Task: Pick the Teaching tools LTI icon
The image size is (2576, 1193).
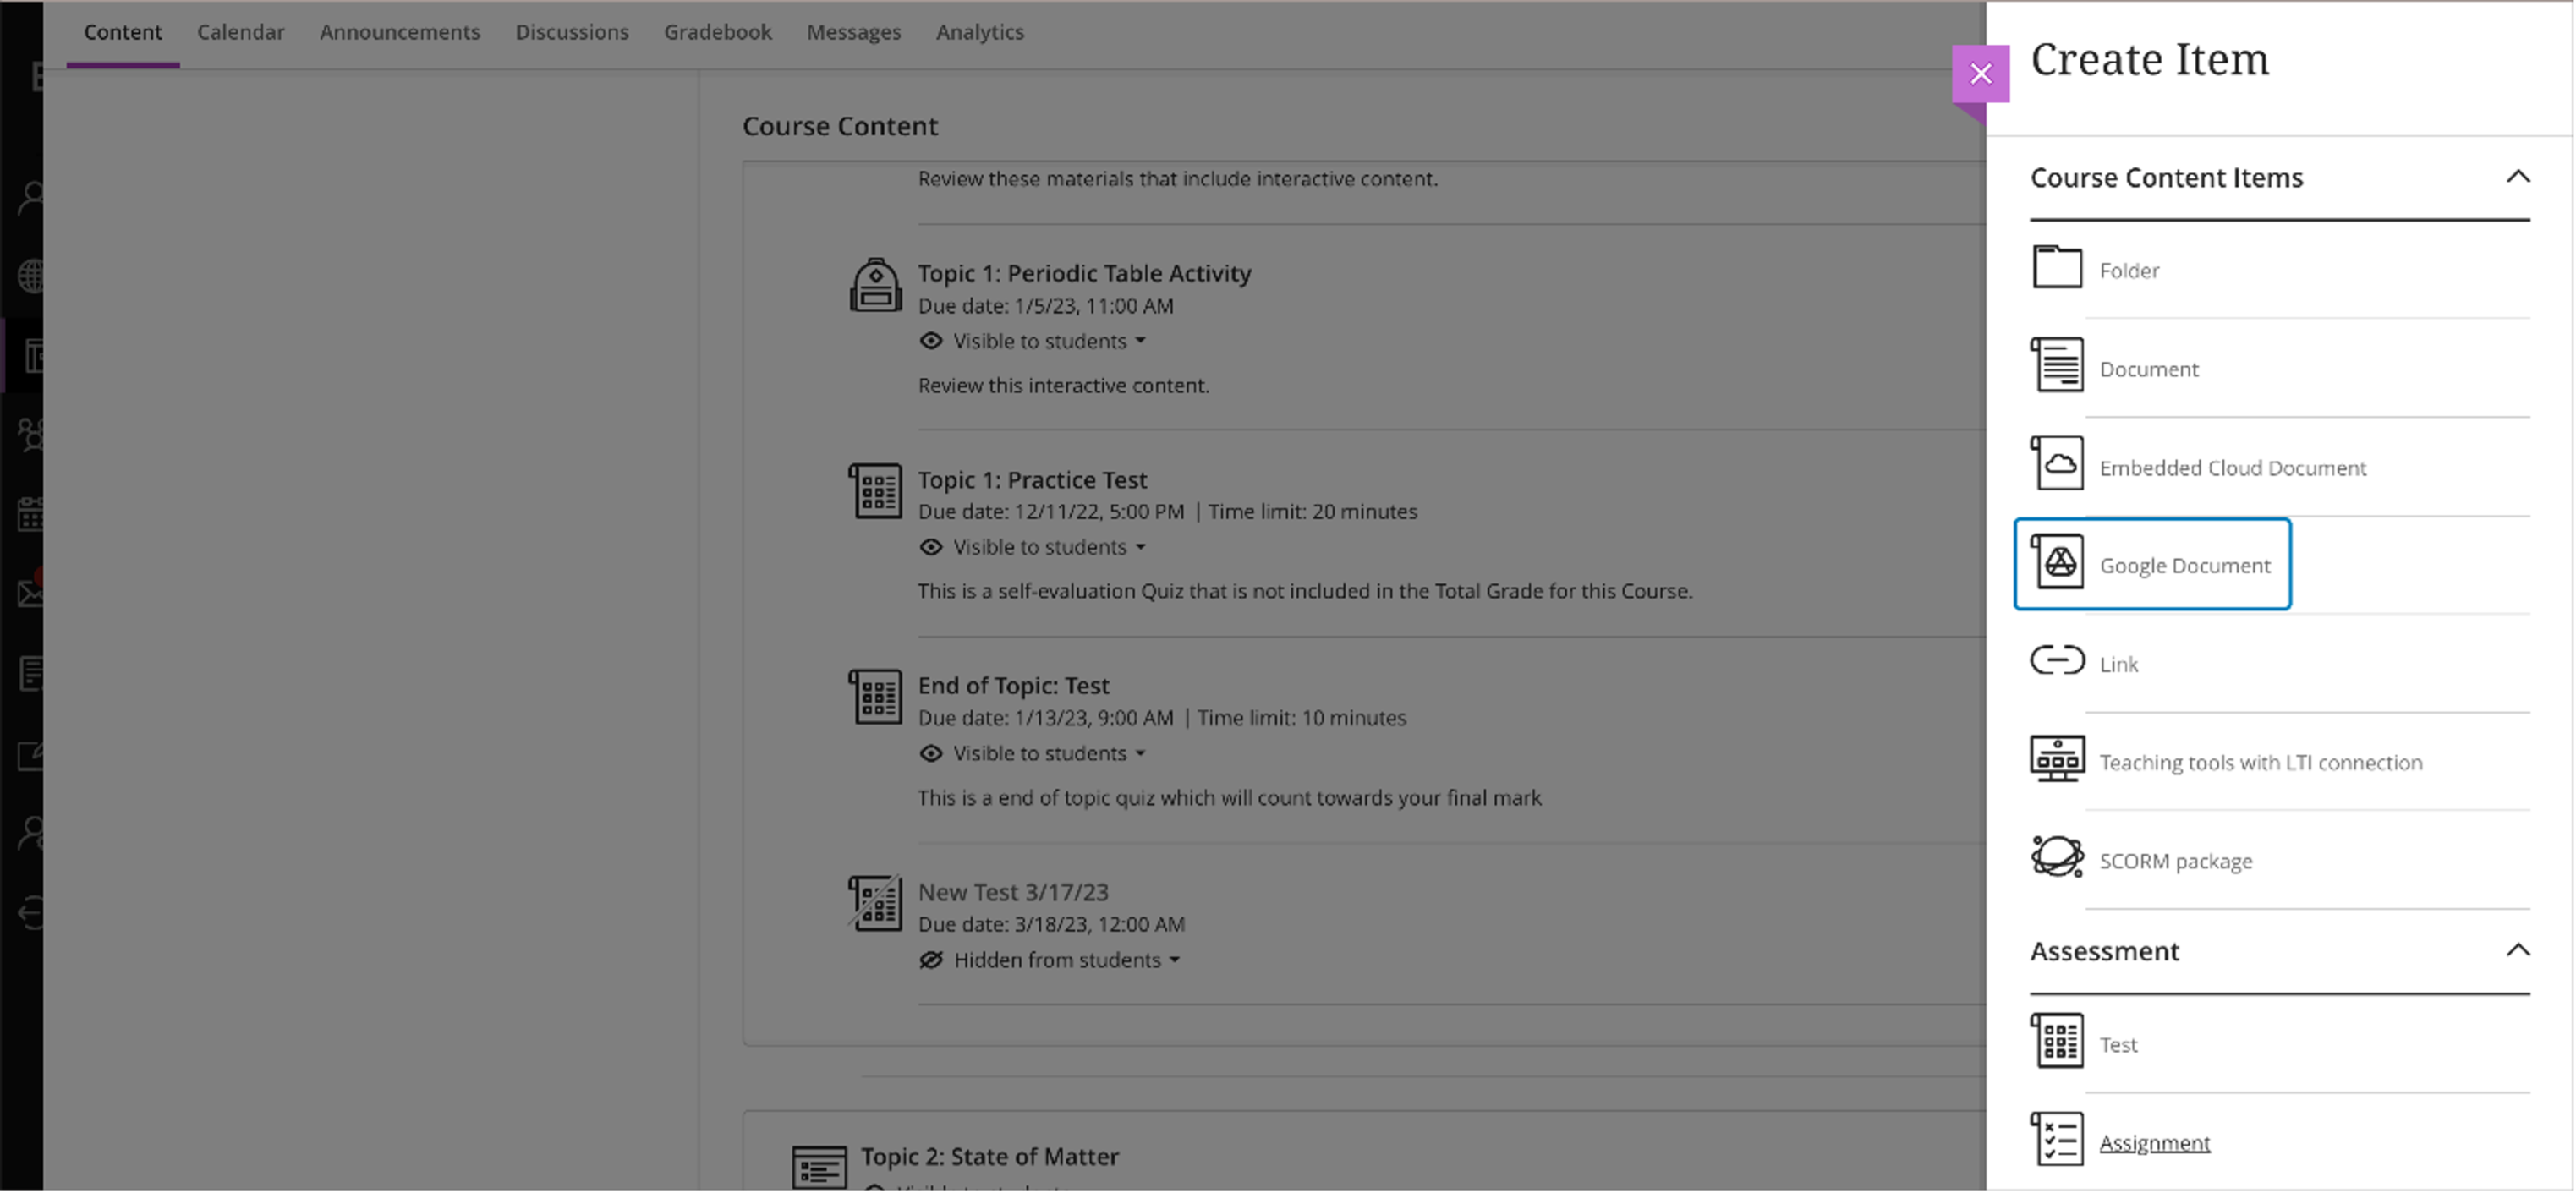Action: pyautogui.click(x=2056, y=759)
